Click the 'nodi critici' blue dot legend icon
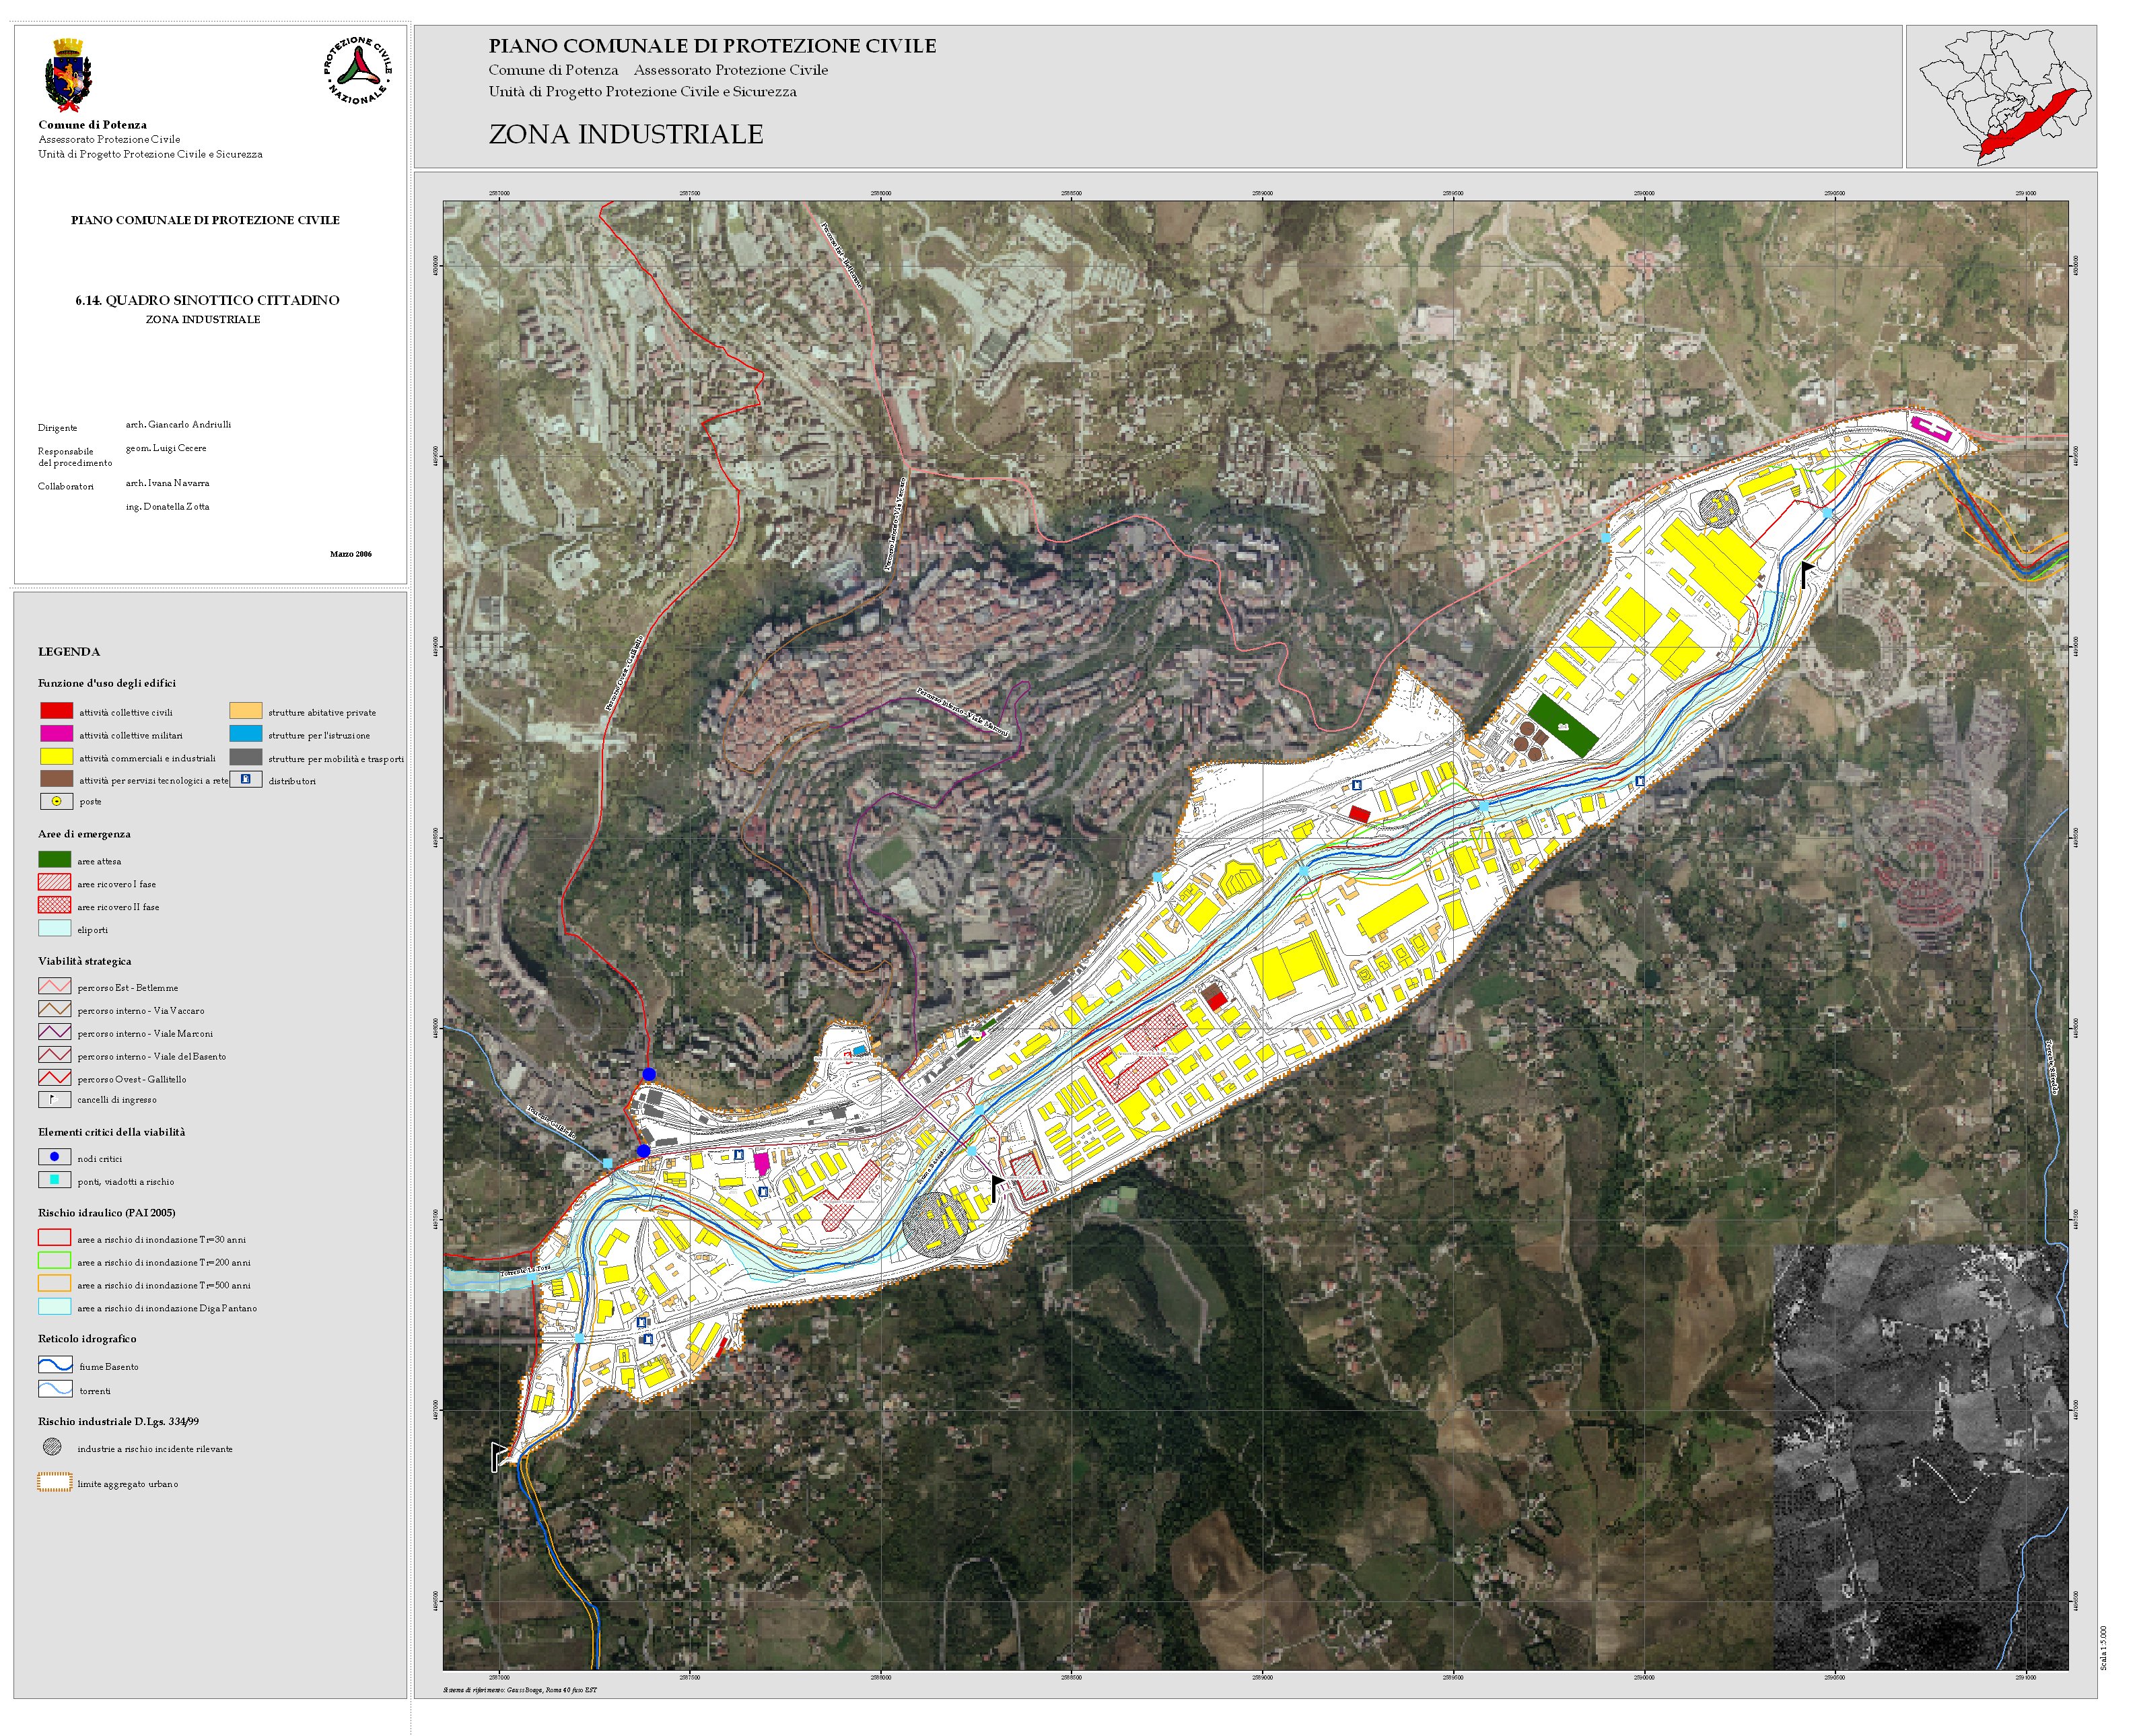Screen dimensions: 2137x1736 pyautogui.click(x=54, y=1157)
